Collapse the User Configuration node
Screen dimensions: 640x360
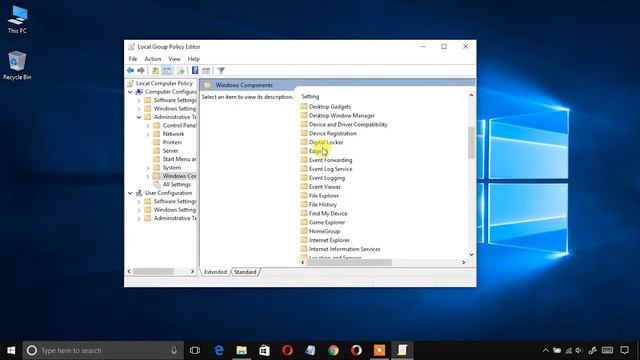pos(130,193)
